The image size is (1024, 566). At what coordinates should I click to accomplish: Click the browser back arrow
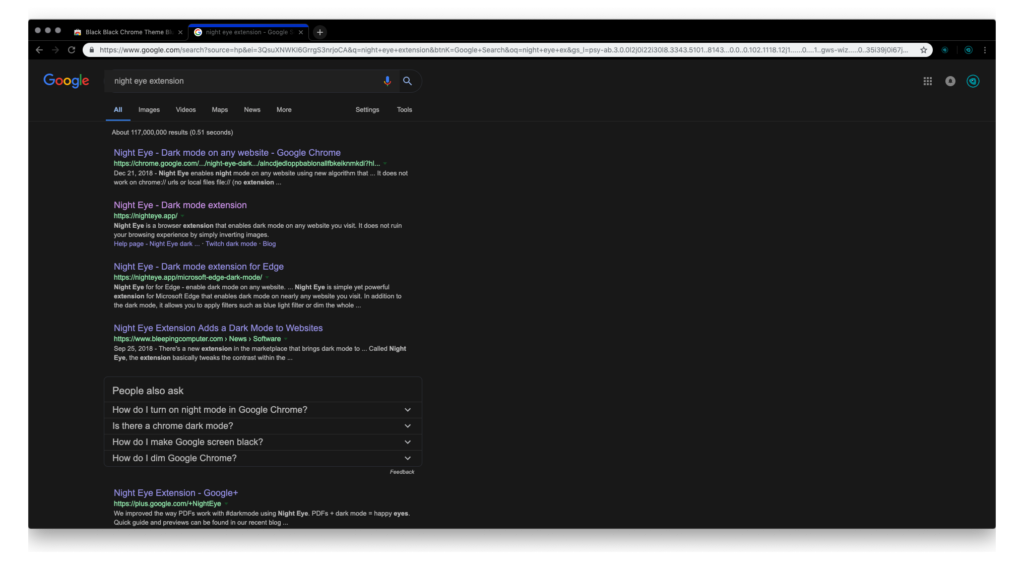coord(40,50)
